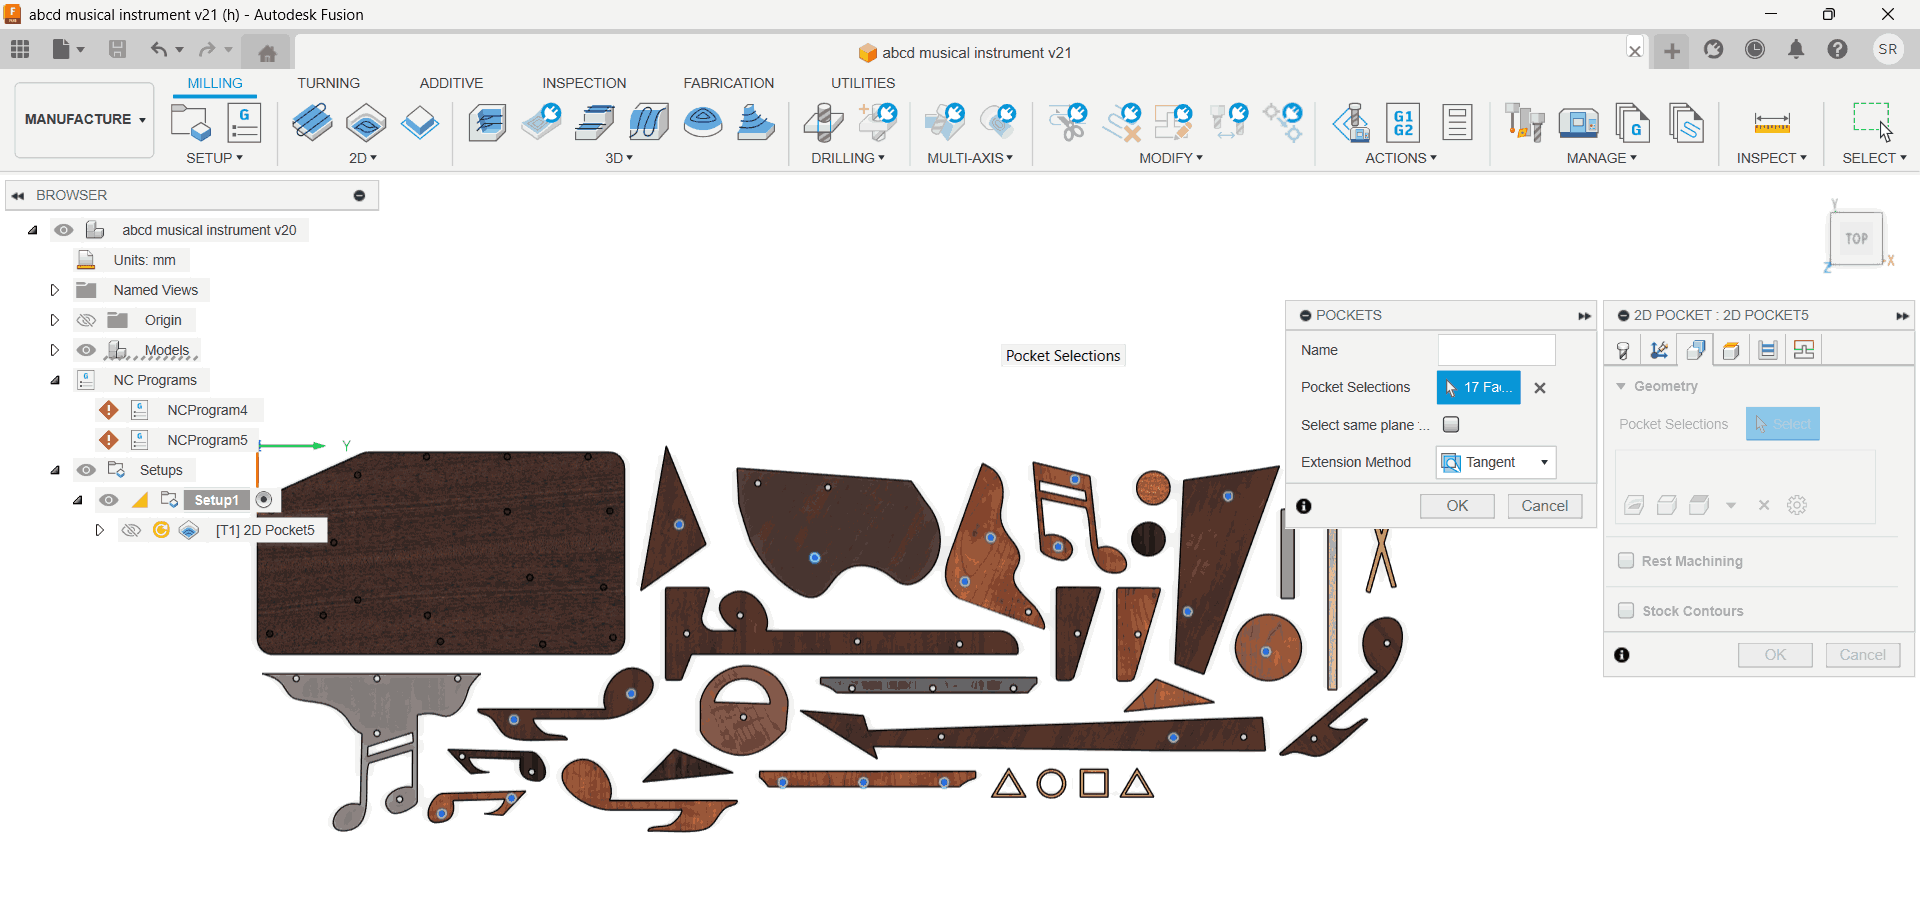Toggle visibility of the Setups node
Screen dimensions: 1920x924
click(x=87, y=470)
